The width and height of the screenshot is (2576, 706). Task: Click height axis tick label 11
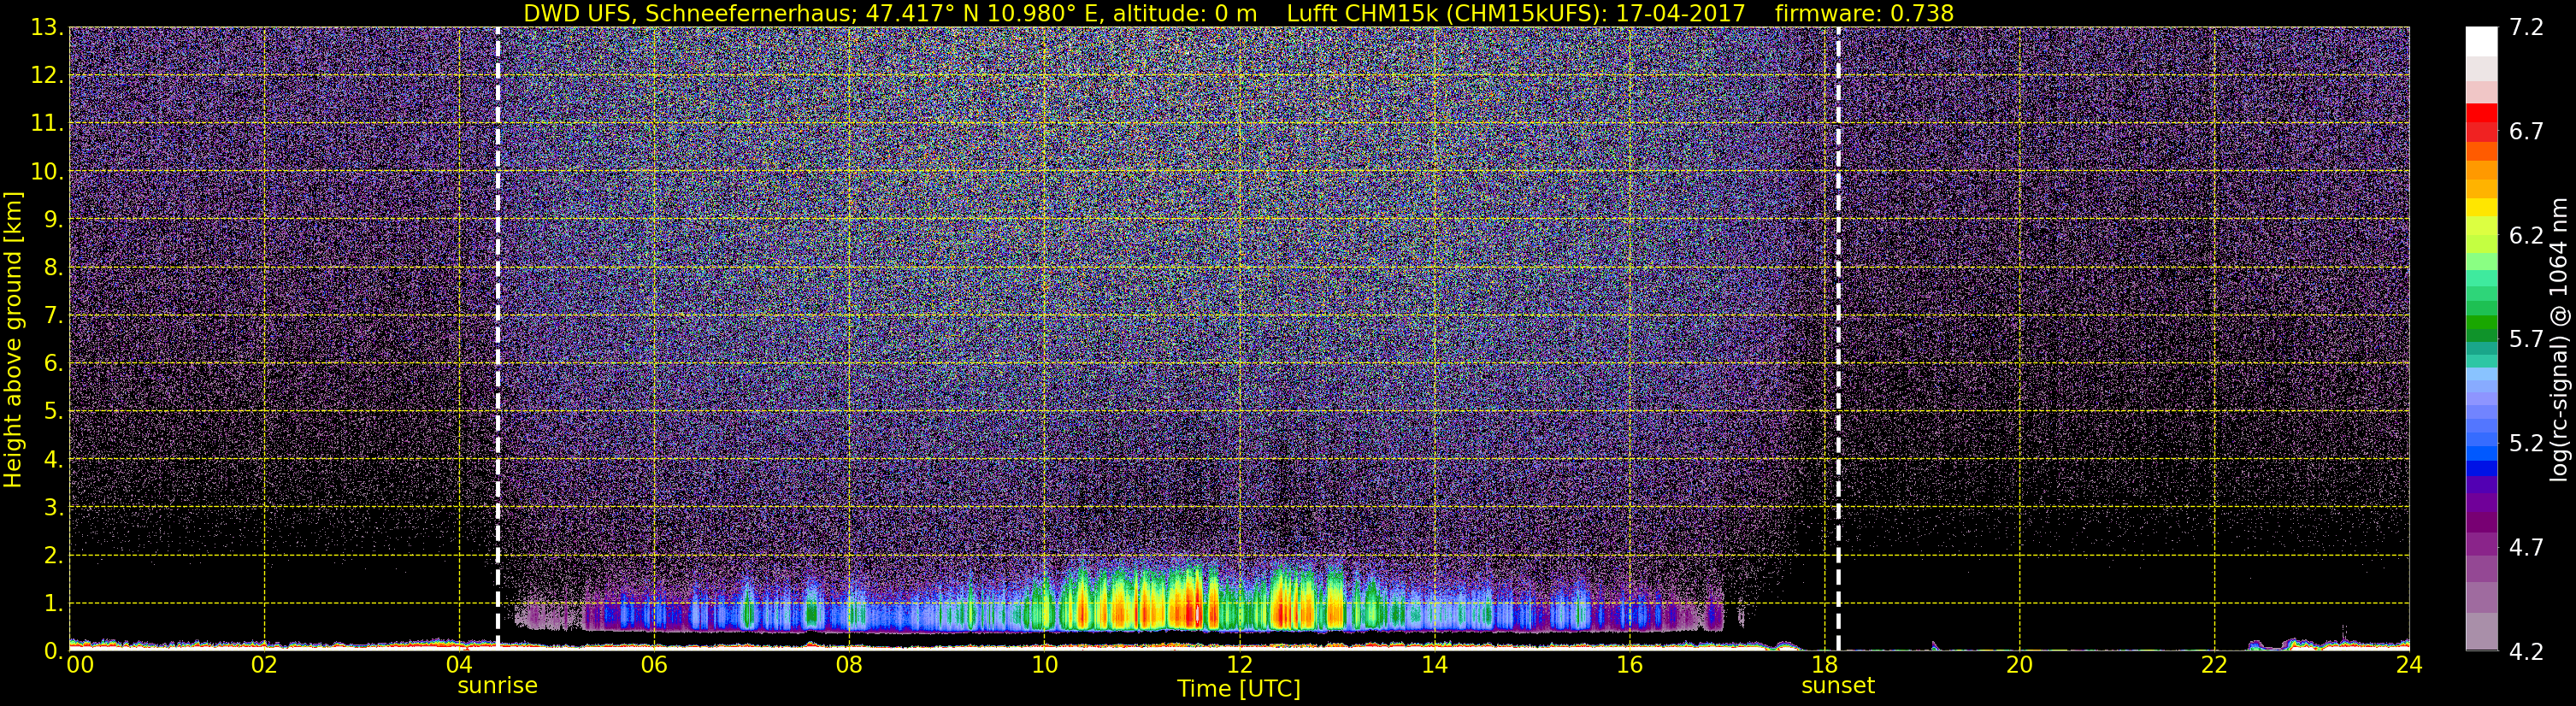pos(46,124)
